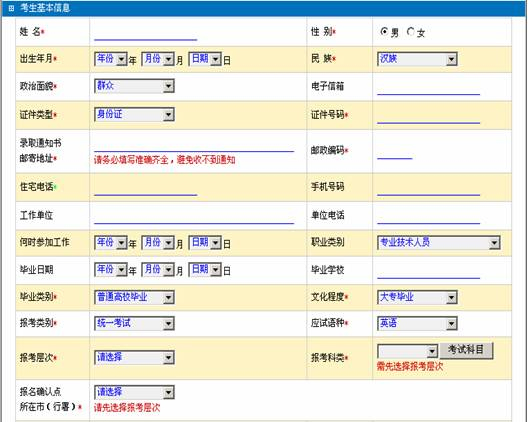Open birth year 年份 dropdown in 出生年月
This screenshot has width=528, height=422.
click(111, 59)
